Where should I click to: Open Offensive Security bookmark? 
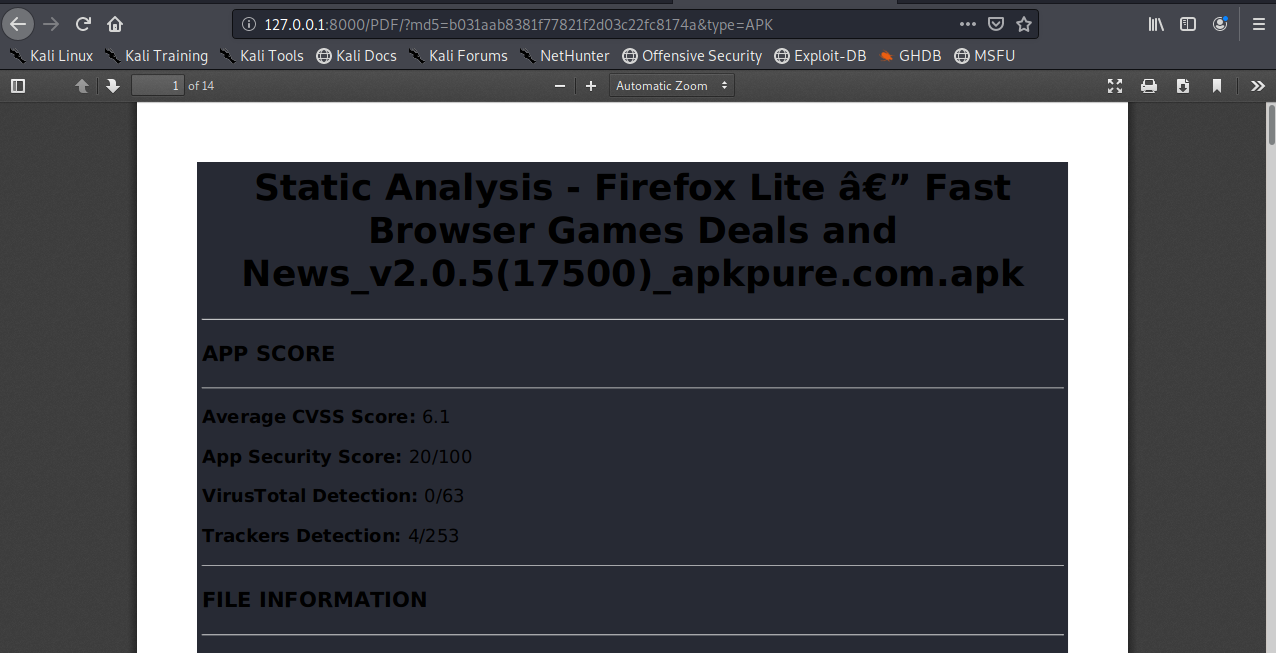[x=692, y=56]
